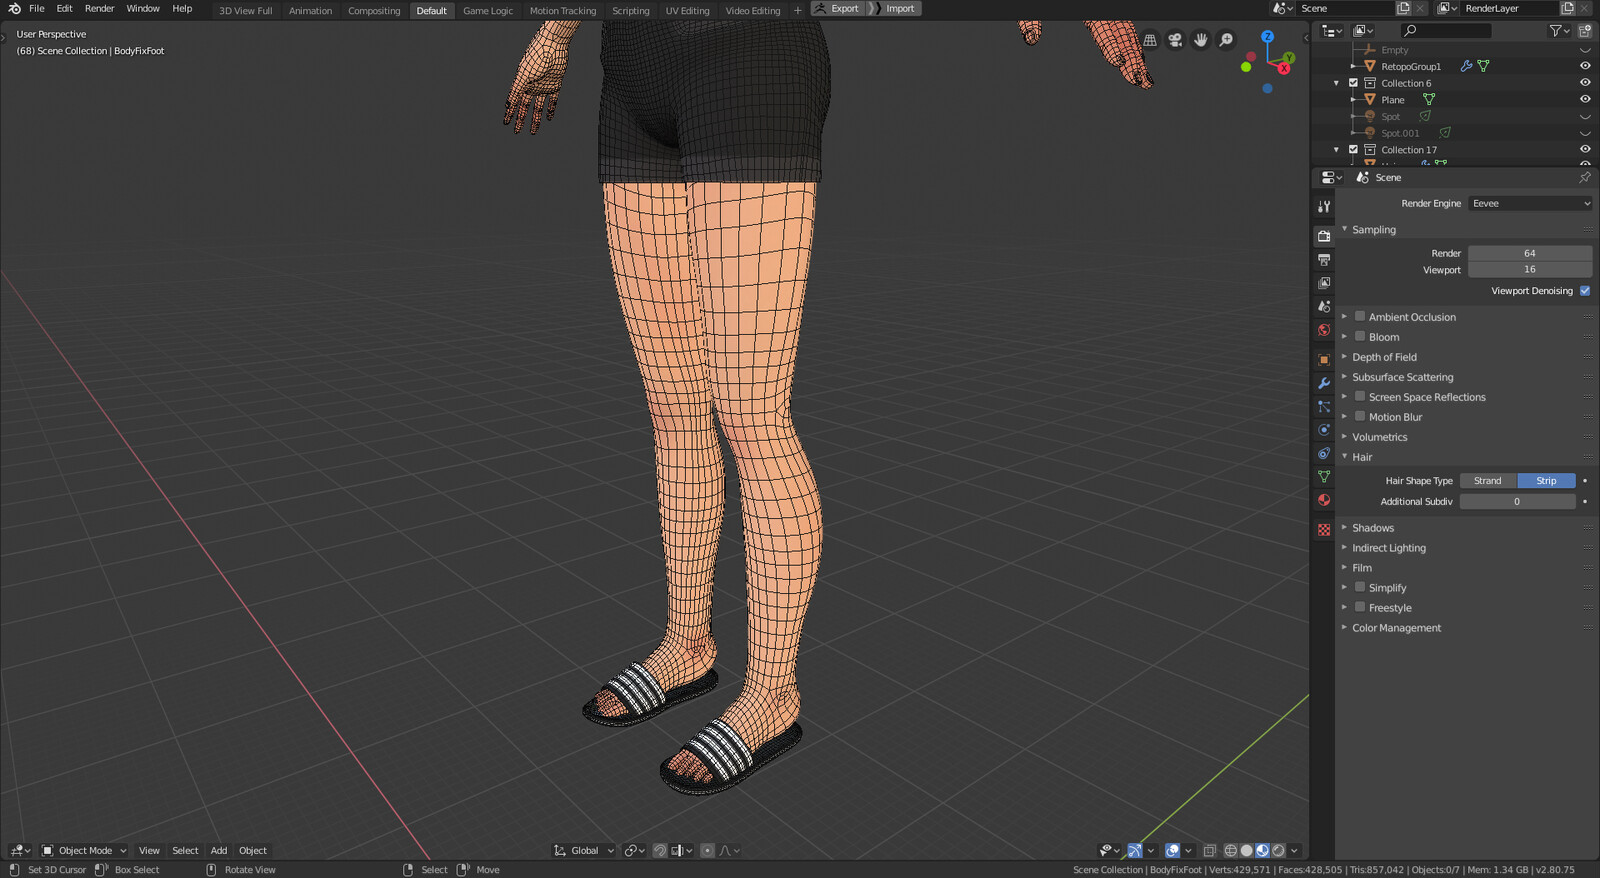Open the Render menu
Image resolution: width=1600 pixels, height=878 pixels.
click(x=99, y=8)
